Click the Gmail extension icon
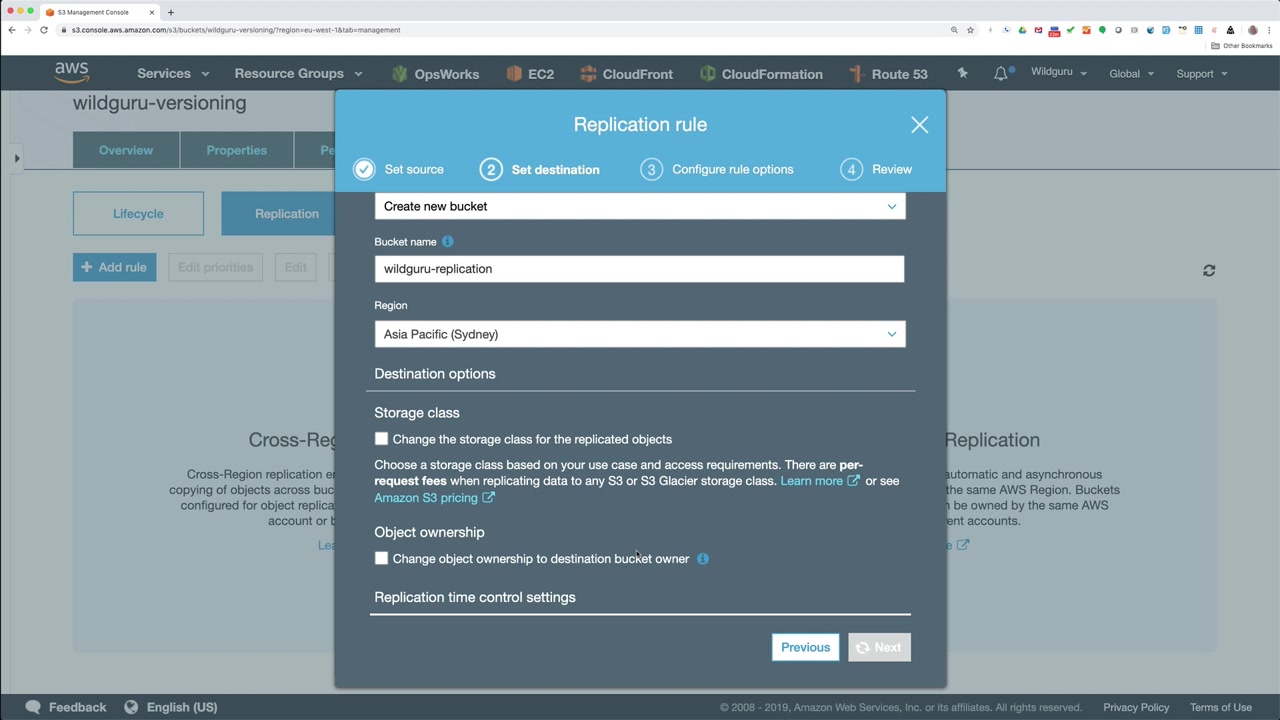1280x720 pixels. [x=1038, y=30]
